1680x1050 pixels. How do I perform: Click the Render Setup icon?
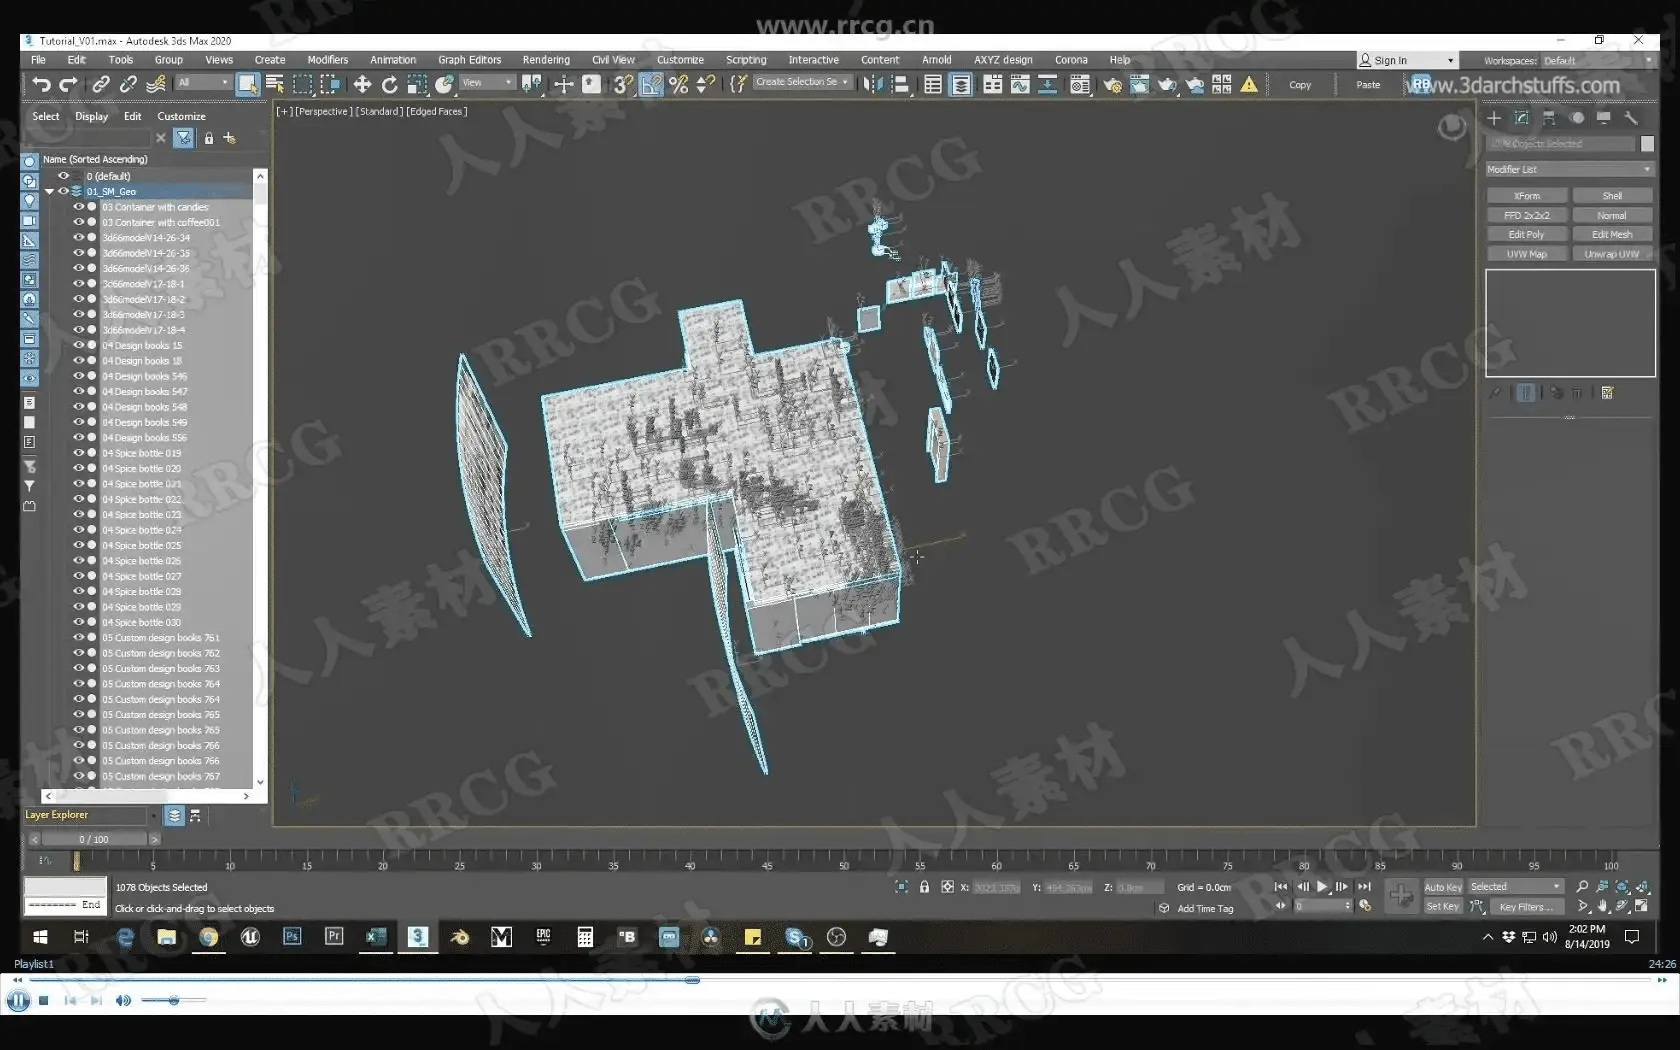tap(1113, 85)
